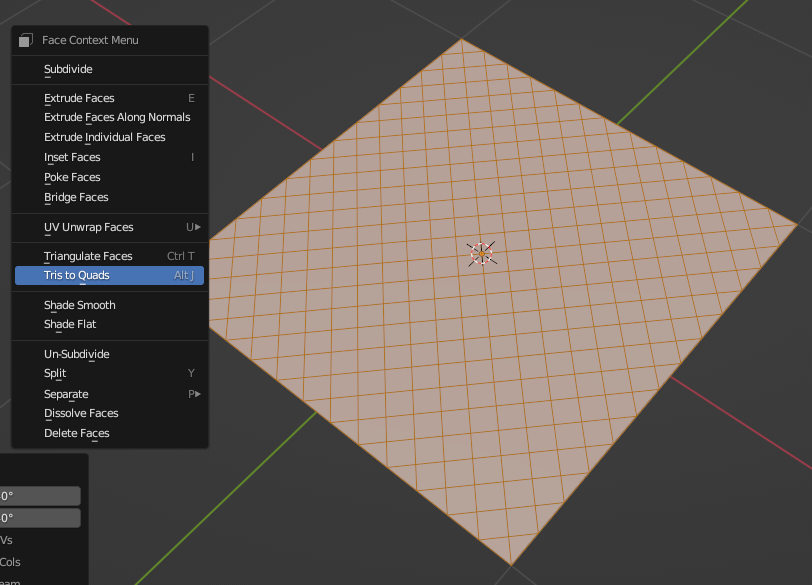The width and height of the screenshot is (812, 585).
Task: Click the upper angle field showing 0°
Action: [40, 496]
